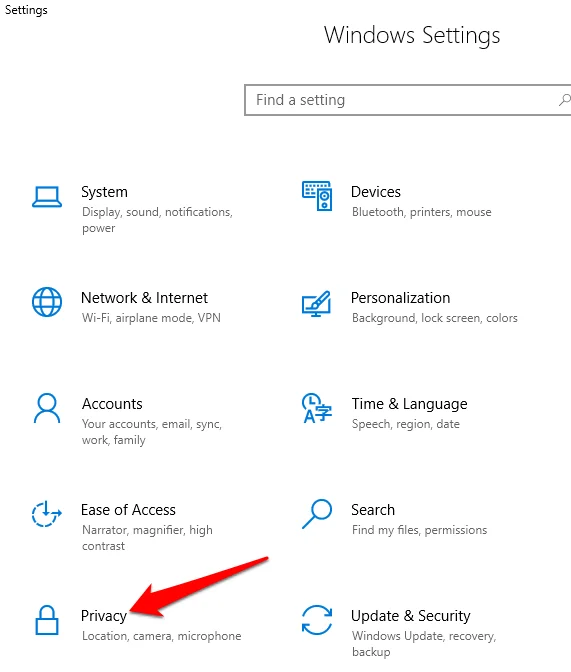
Task: Click 'Narrator, magnifier, high contrast' text
Action: coord(147,538)
